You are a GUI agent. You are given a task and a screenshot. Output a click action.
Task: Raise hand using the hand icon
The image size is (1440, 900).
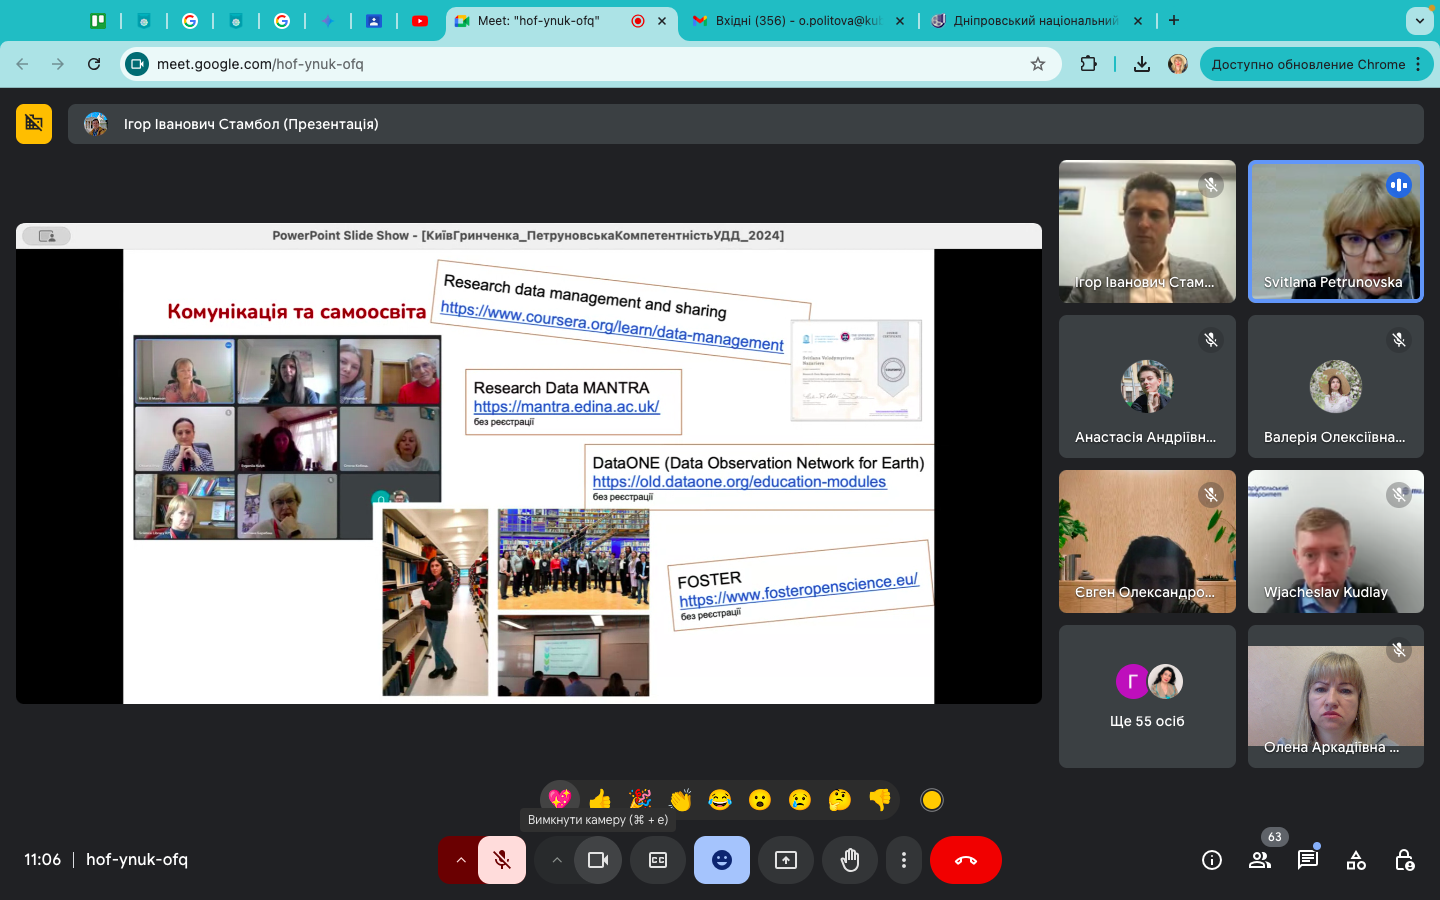tap(850, 860)
